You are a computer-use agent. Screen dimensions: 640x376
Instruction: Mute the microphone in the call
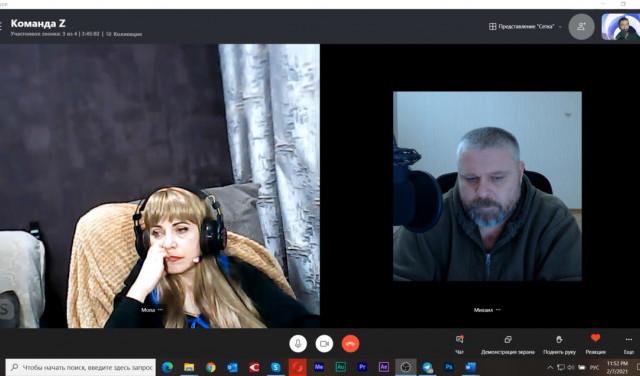298,344
